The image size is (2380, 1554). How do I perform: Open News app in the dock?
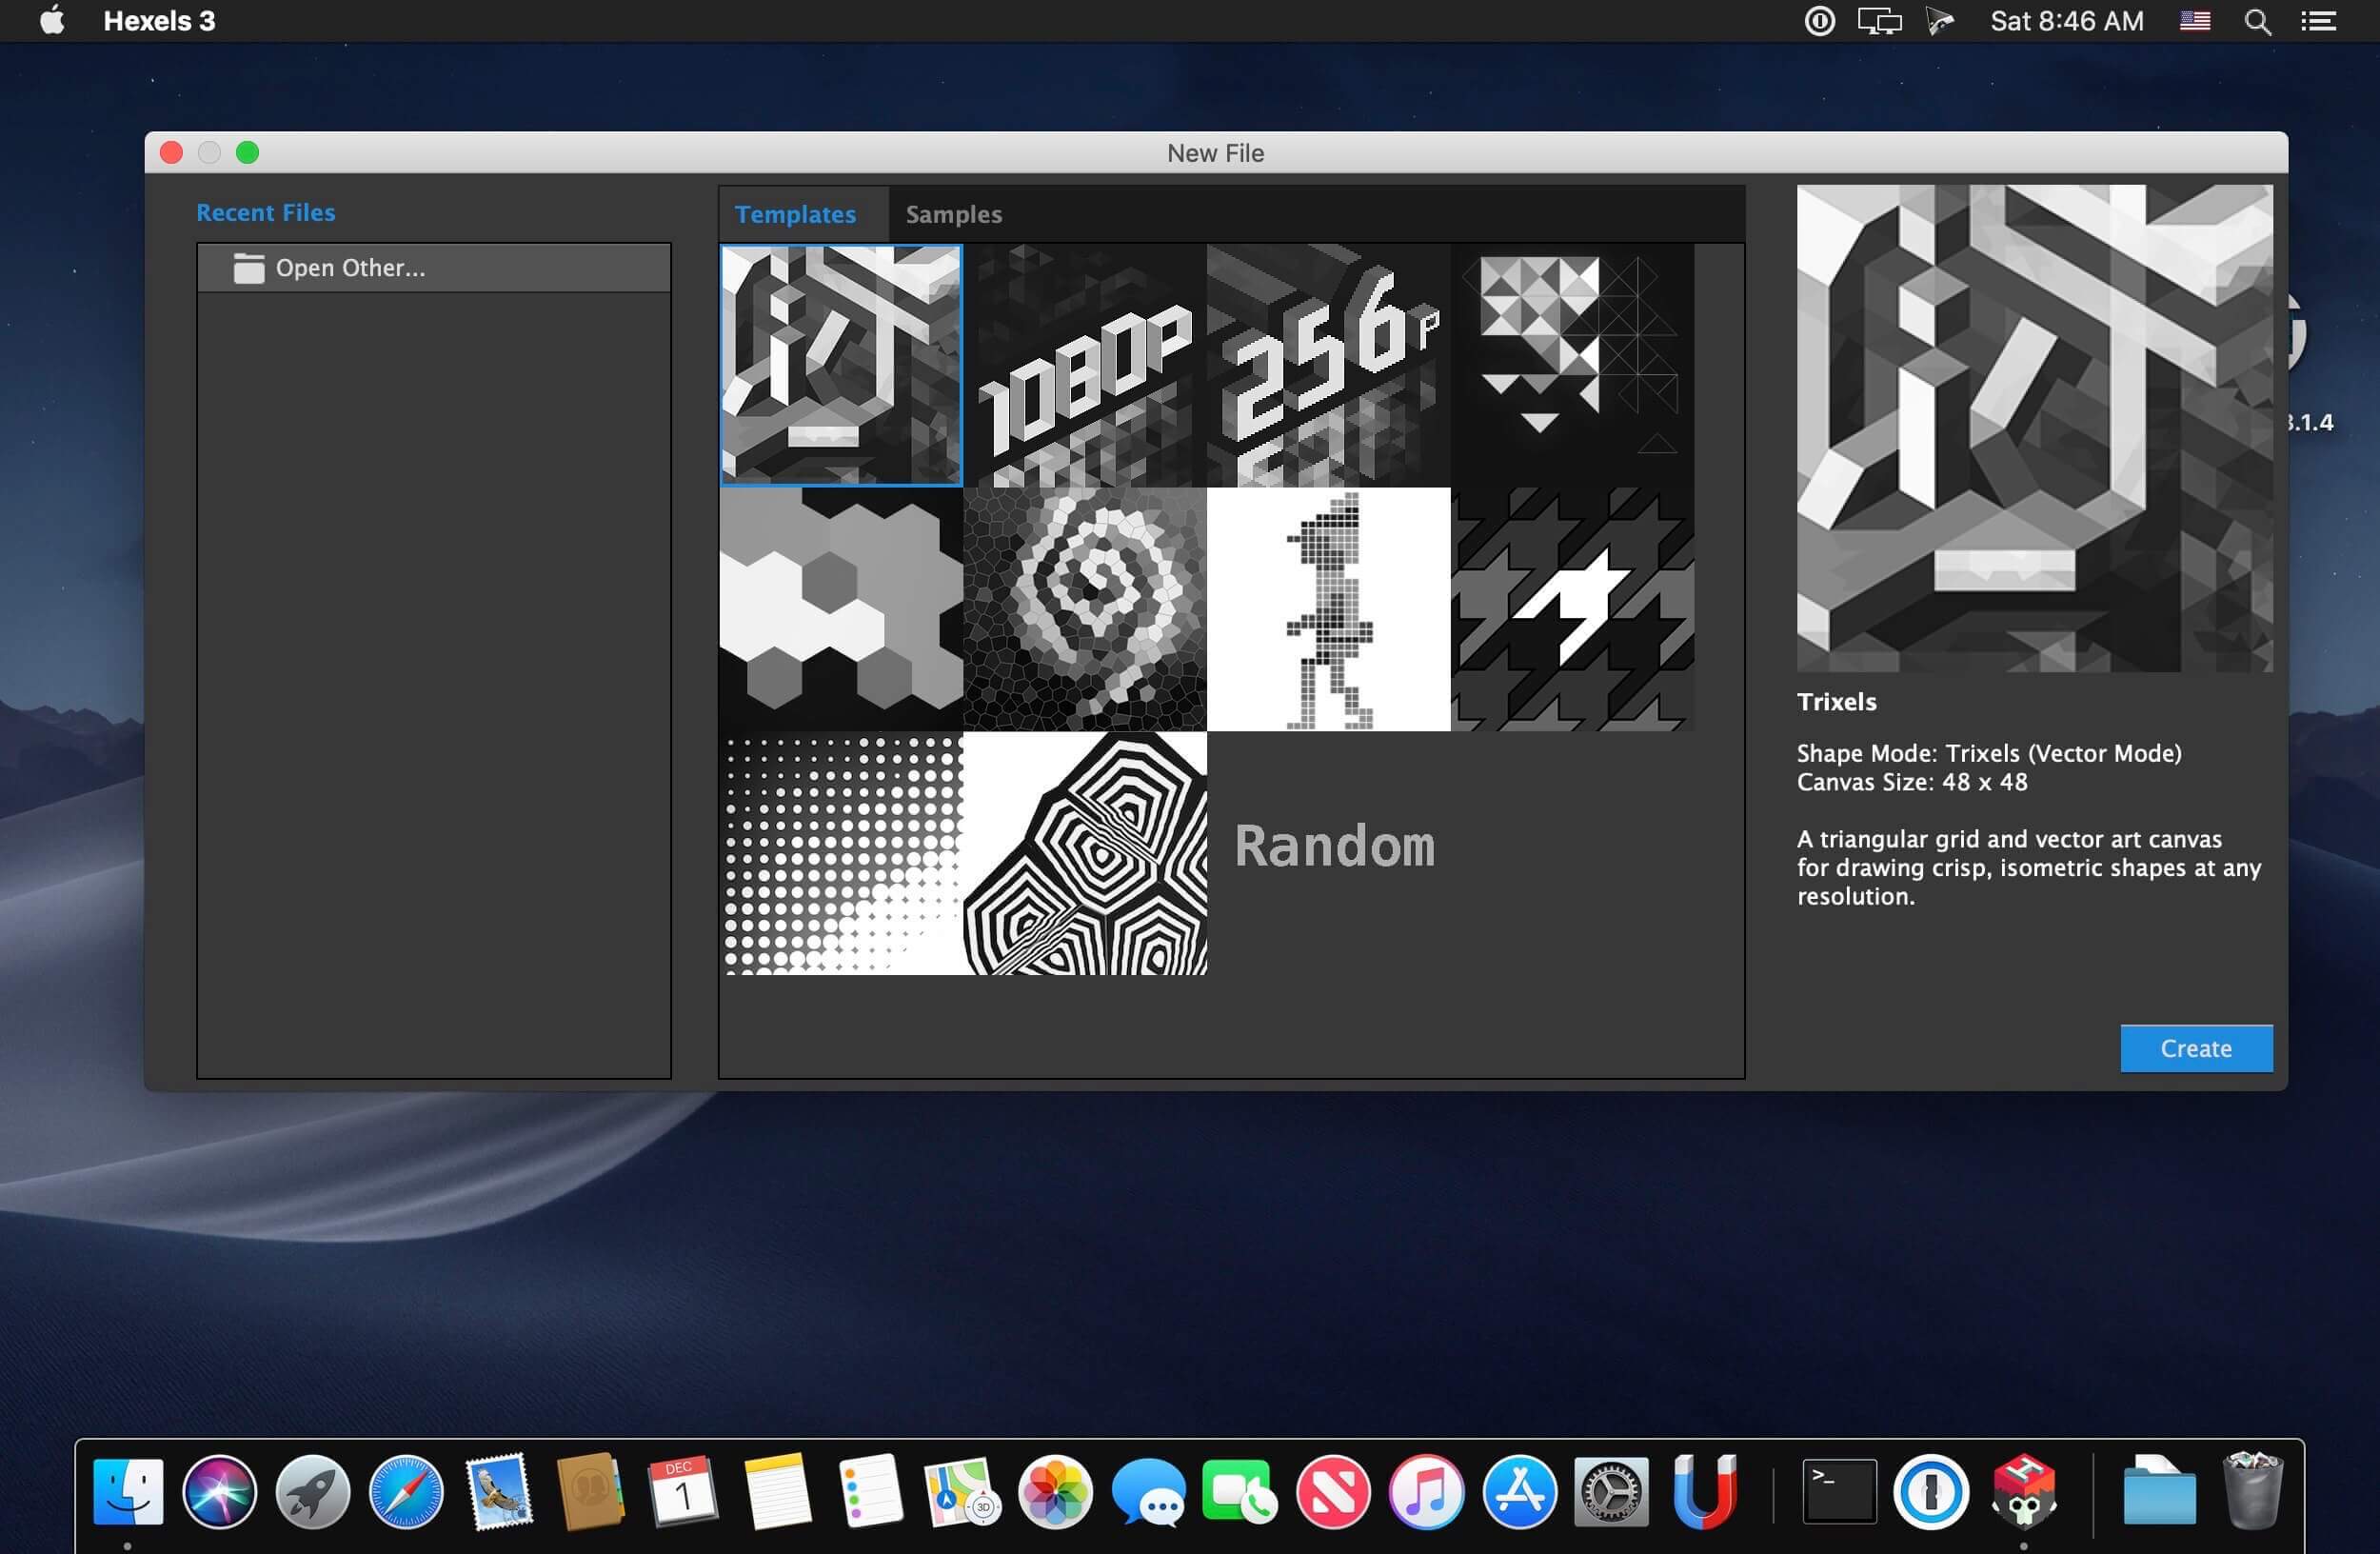(1333, 1491)
